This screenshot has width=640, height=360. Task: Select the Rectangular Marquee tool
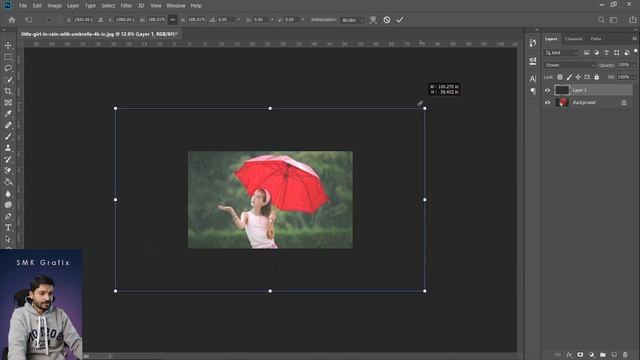coord(8,57)
